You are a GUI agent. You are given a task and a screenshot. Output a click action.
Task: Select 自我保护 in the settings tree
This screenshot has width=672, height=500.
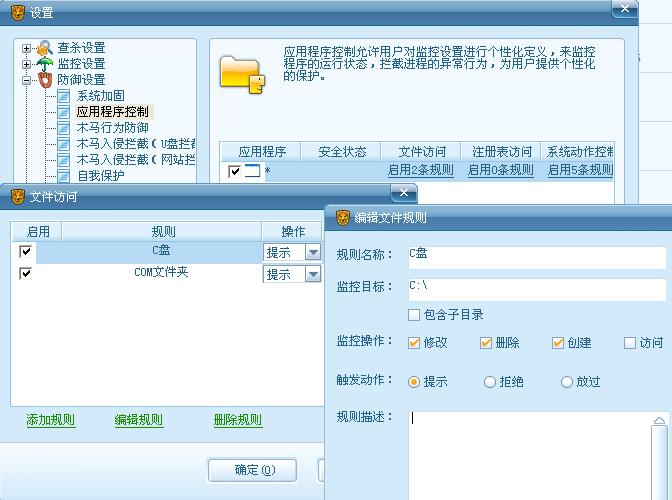101,176
